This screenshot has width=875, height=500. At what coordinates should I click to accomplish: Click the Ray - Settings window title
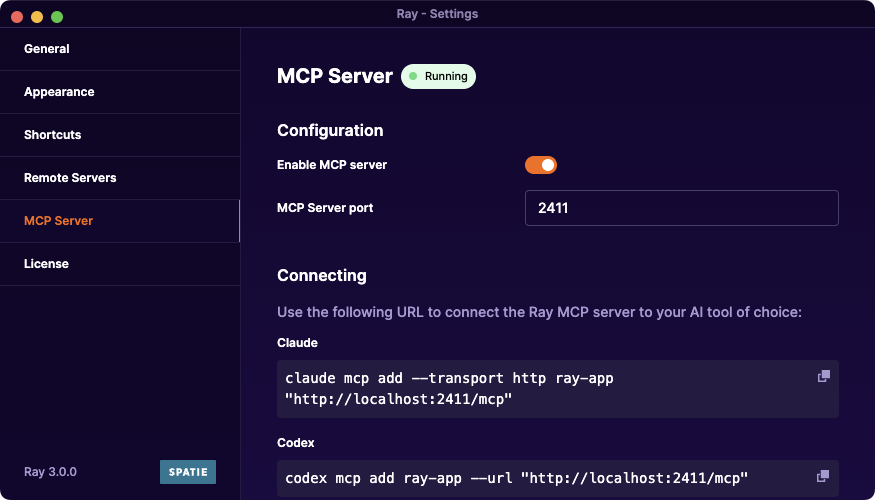[x=438, y=14]
